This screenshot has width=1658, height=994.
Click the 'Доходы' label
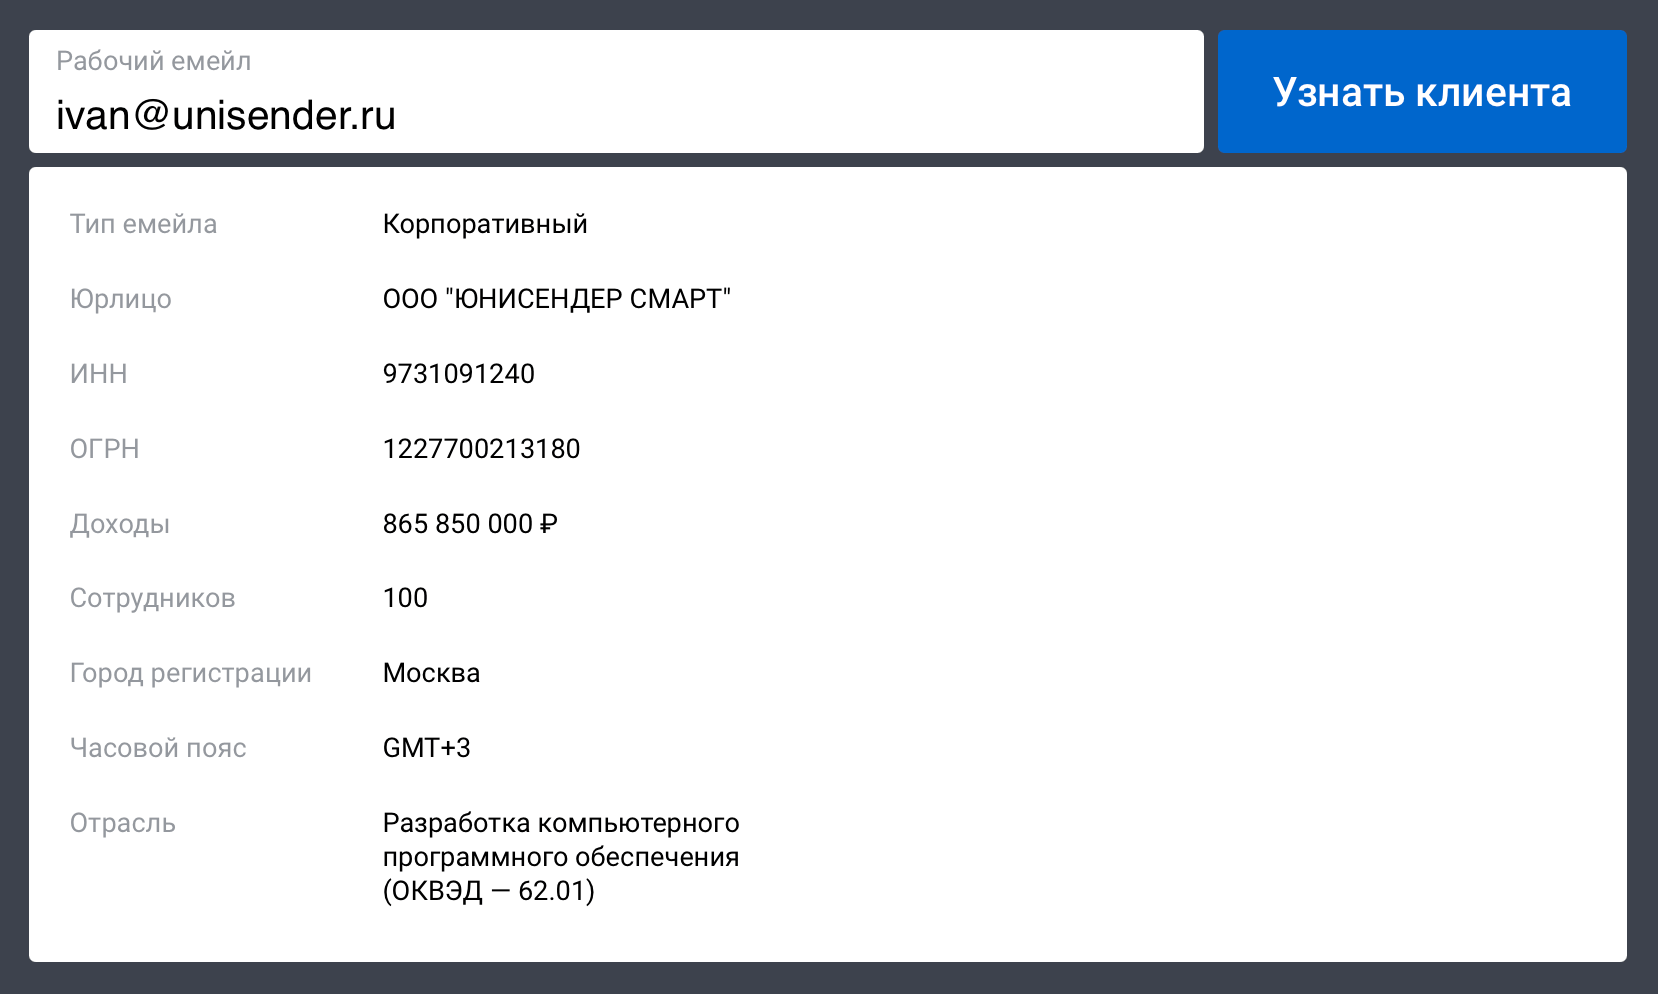[x=119, y=524]
